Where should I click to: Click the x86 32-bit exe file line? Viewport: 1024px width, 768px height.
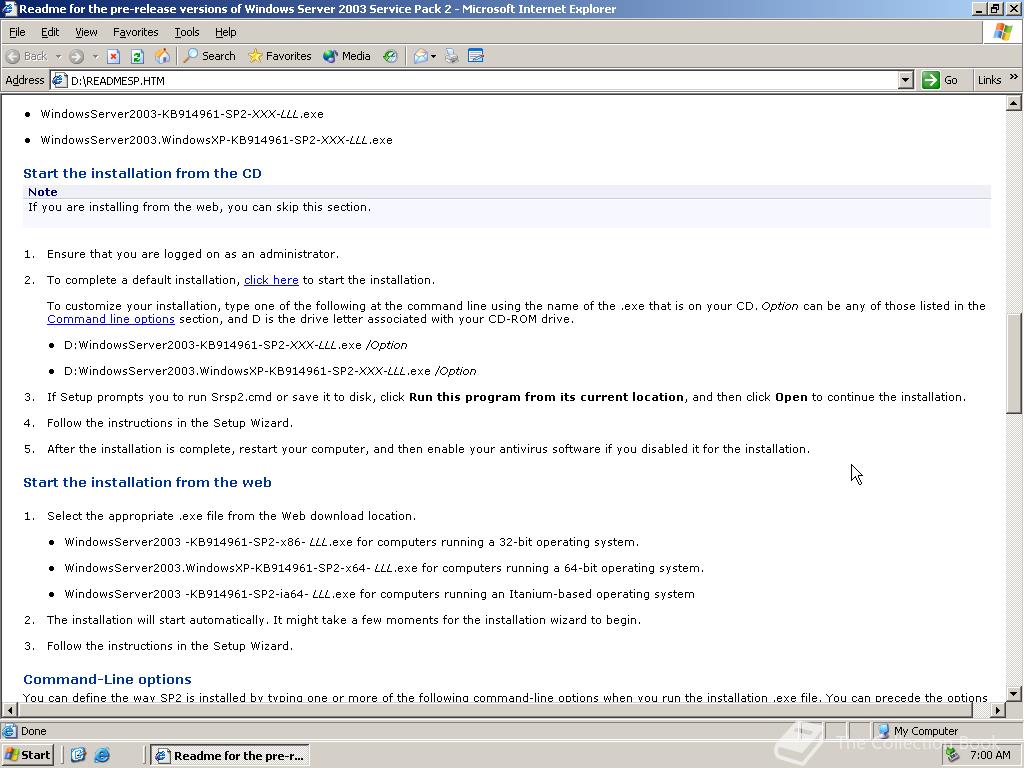351,542
